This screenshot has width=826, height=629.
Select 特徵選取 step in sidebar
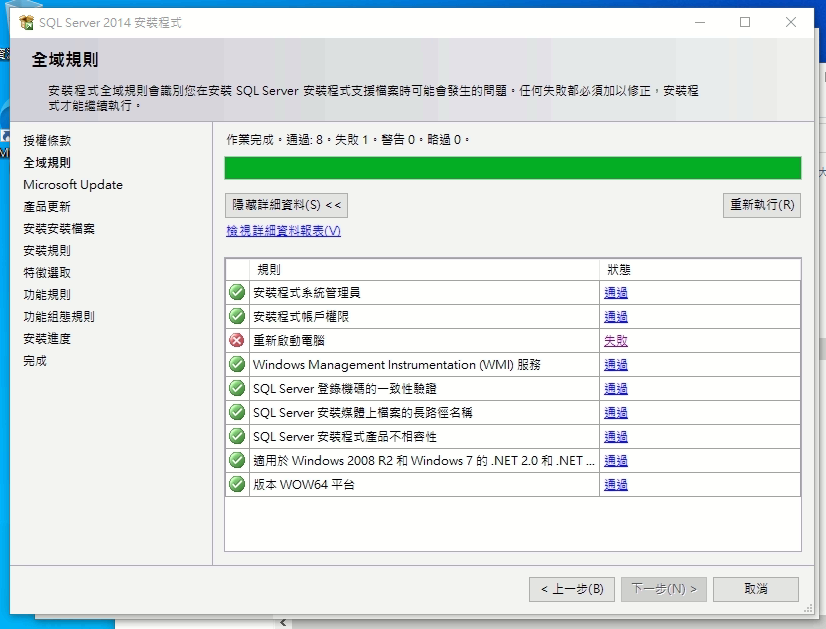coord(47,273)
